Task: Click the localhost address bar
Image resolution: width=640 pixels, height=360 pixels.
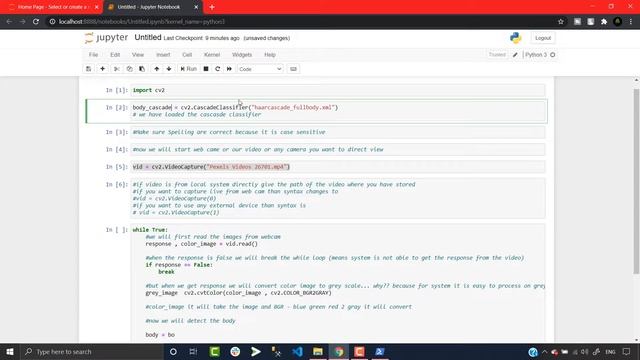Action: 302,22
